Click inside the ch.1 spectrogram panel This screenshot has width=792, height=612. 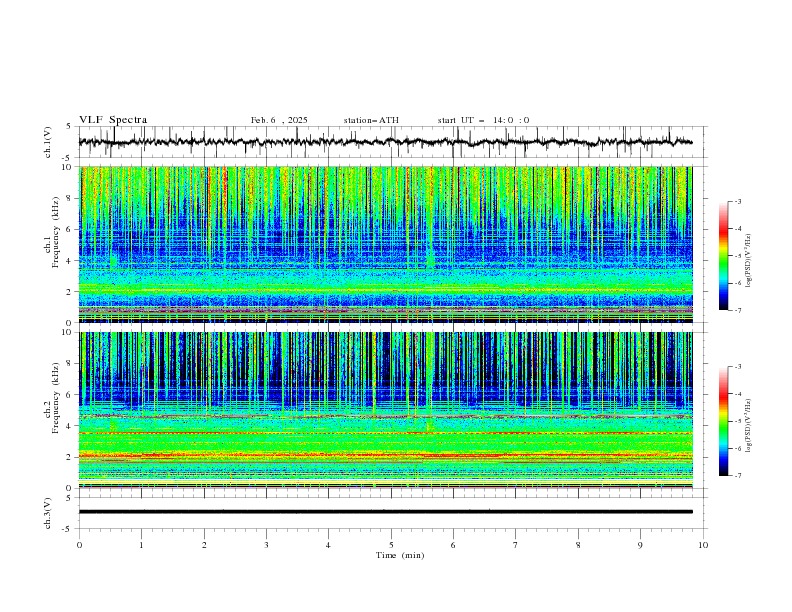point(385,244)
